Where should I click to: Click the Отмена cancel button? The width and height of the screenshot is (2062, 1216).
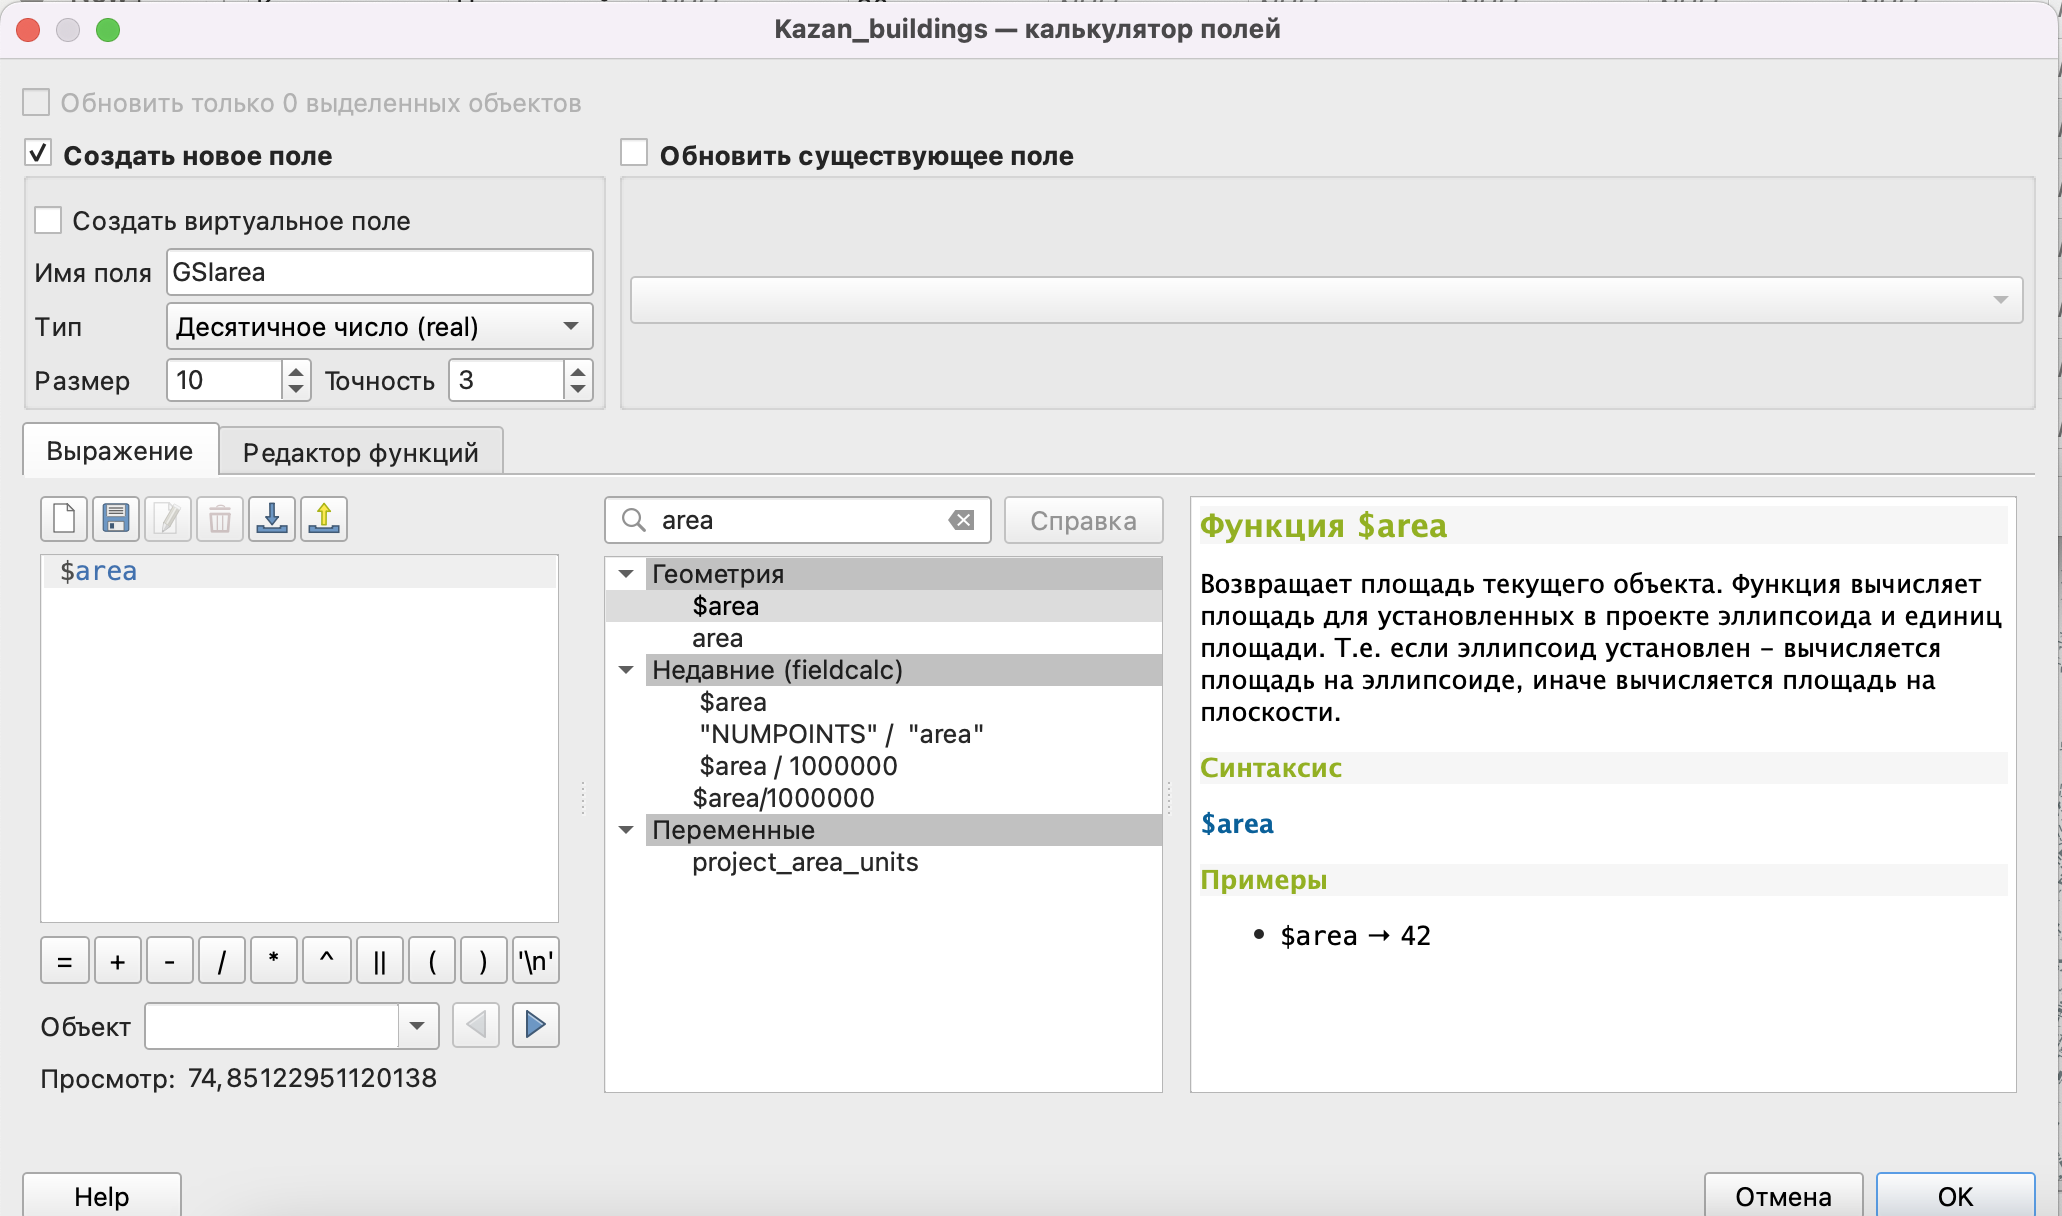coord(1782,1196)
